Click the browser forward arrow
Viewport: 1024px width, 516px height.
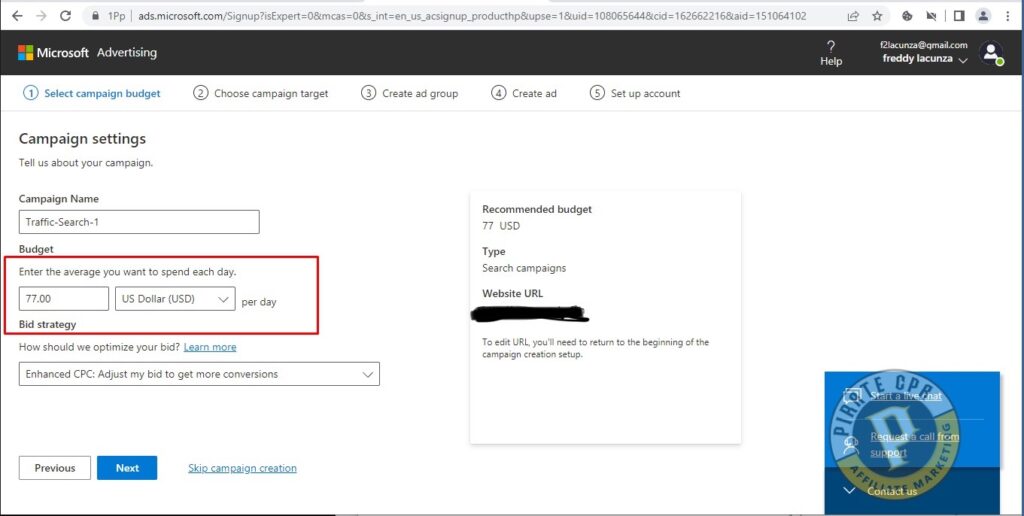(41, 16)
